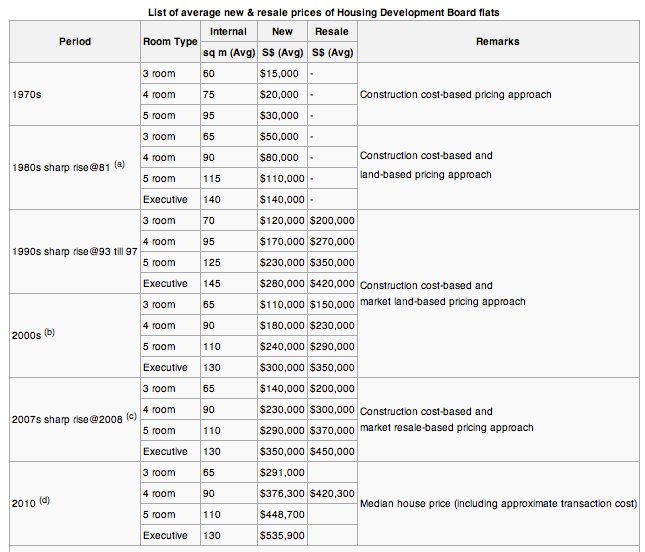The image size is (645, 552).
Task: Click the 1970s period cell
Action: click(75, 94)
